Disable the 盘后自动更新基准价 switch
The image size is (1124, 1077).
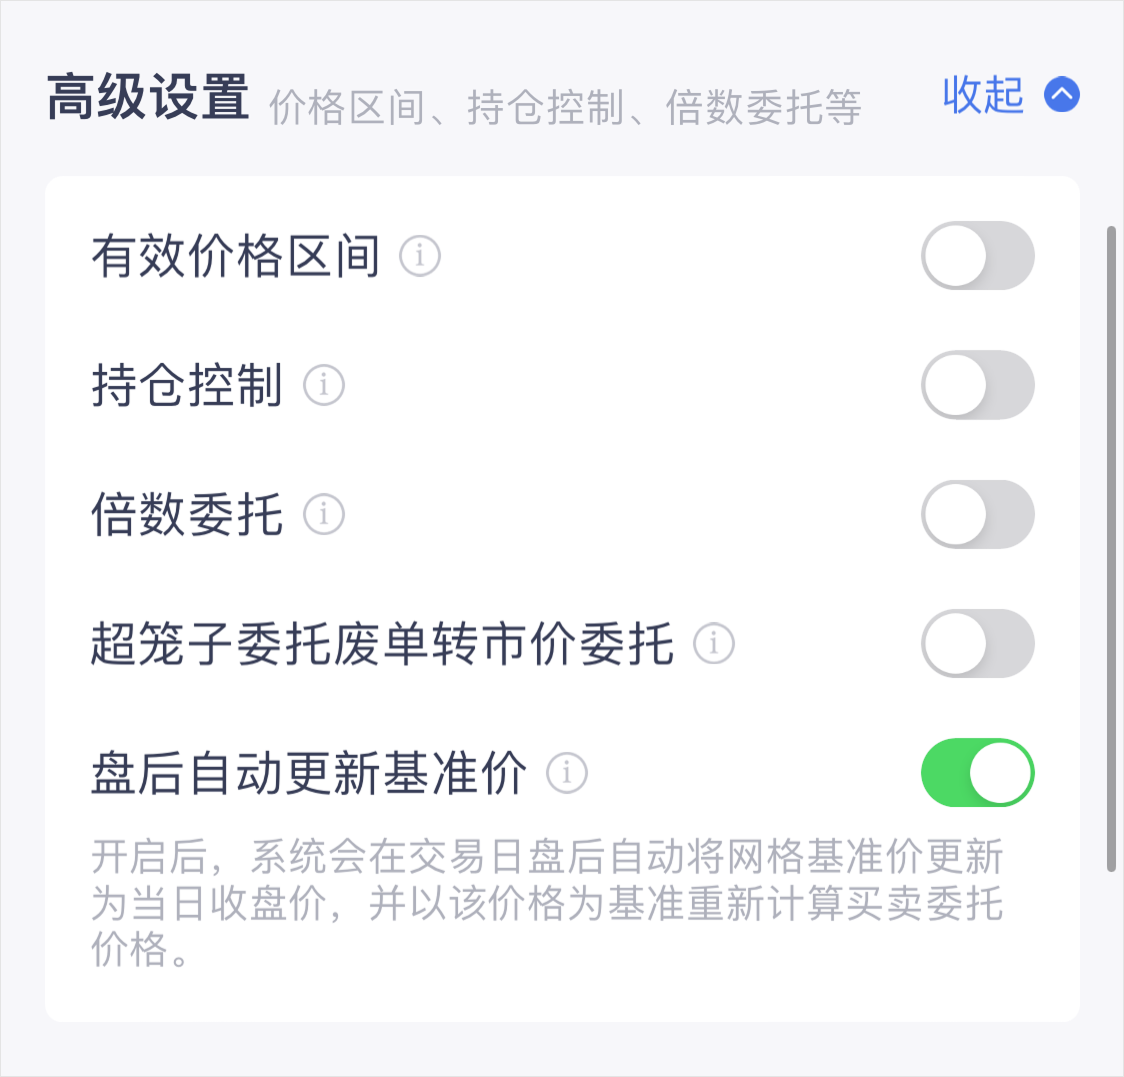(x=977, y=773)
